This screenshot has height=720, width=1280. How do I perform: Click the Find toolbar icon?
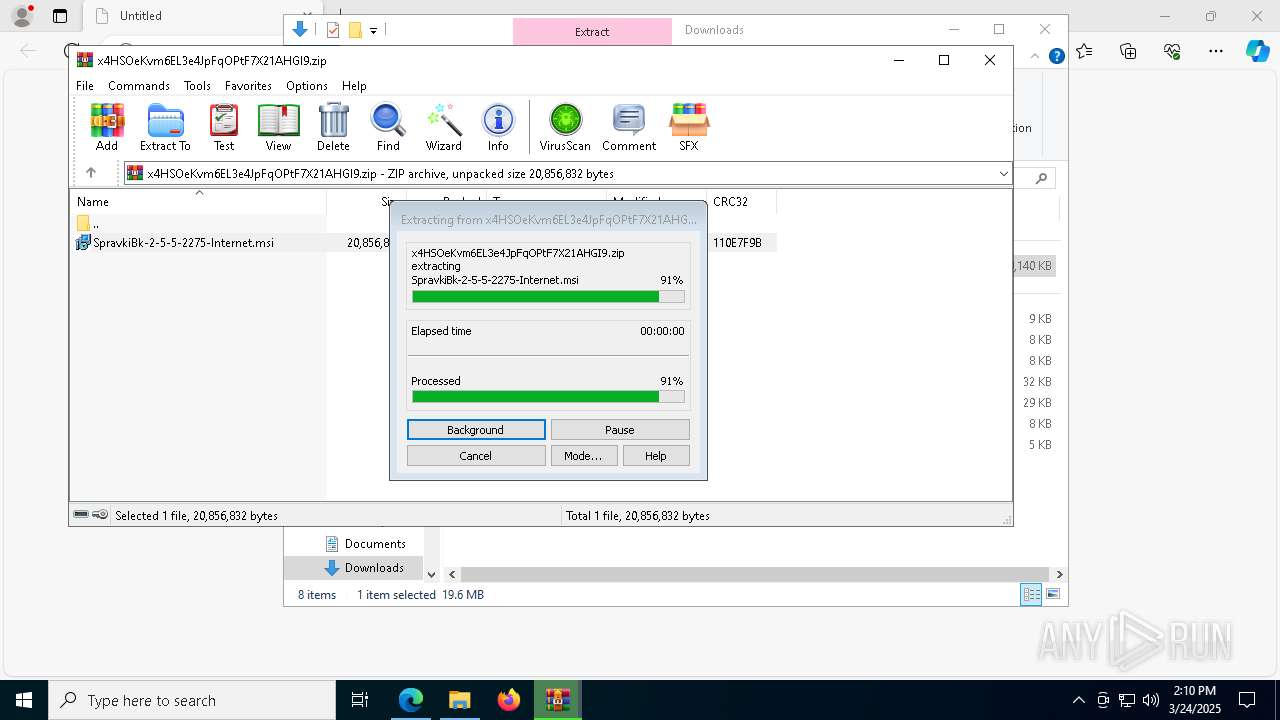pos(388,127)
